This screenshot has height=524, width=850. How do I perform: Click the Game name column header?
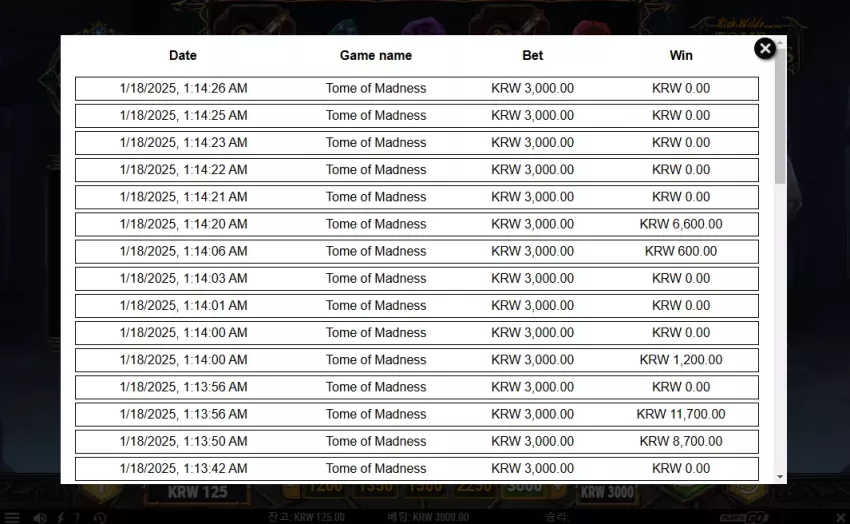click(x=376, y=55)
